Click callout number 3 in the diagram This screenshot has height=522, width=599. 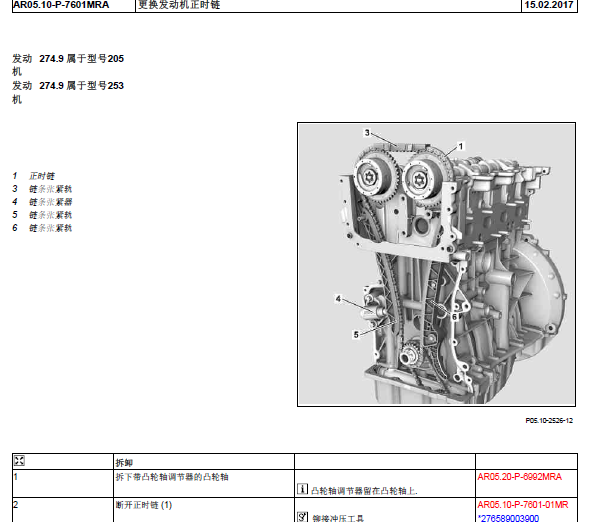(x=367, y=133)
